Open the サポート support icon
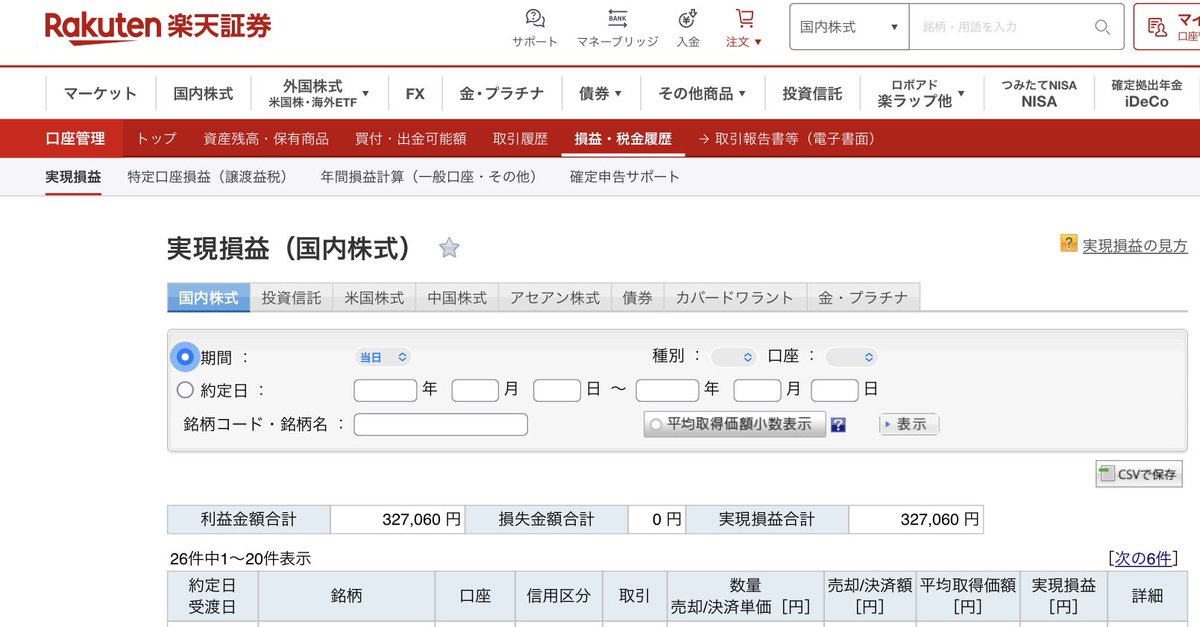Viewport: 1200px width, 627px height. click(535, 28)
